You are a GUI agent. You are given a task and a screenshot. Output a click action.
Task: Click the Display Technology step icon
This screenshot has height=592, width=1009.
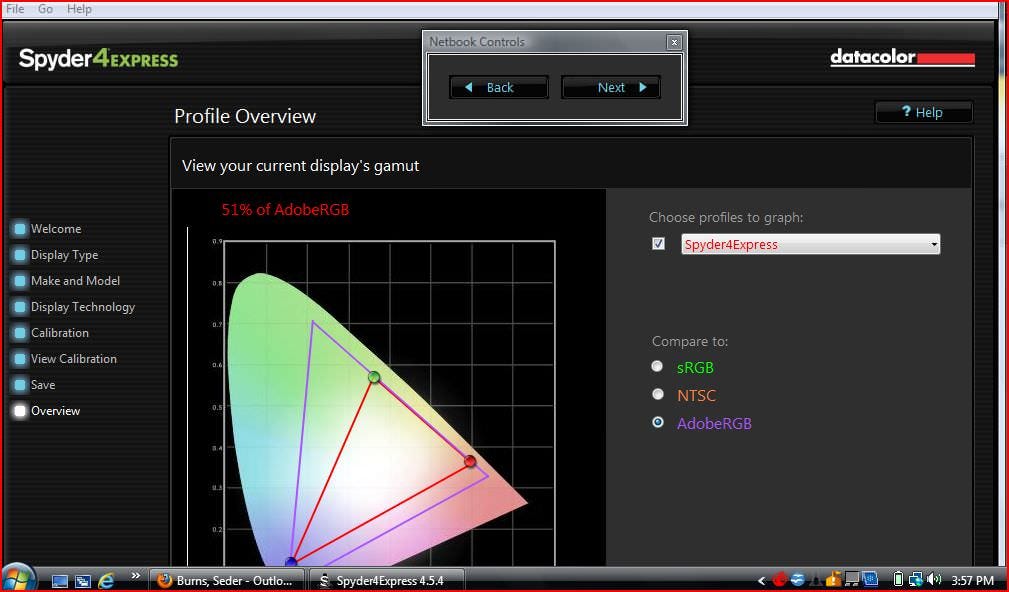click(x=20, y=307)
